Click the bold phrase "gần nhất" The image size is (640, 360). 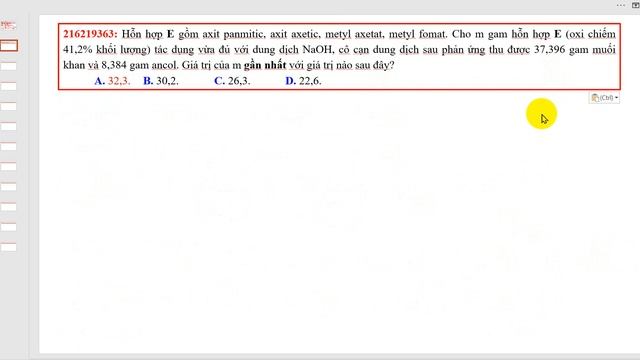pyautogui.click(x=265, y=65)
